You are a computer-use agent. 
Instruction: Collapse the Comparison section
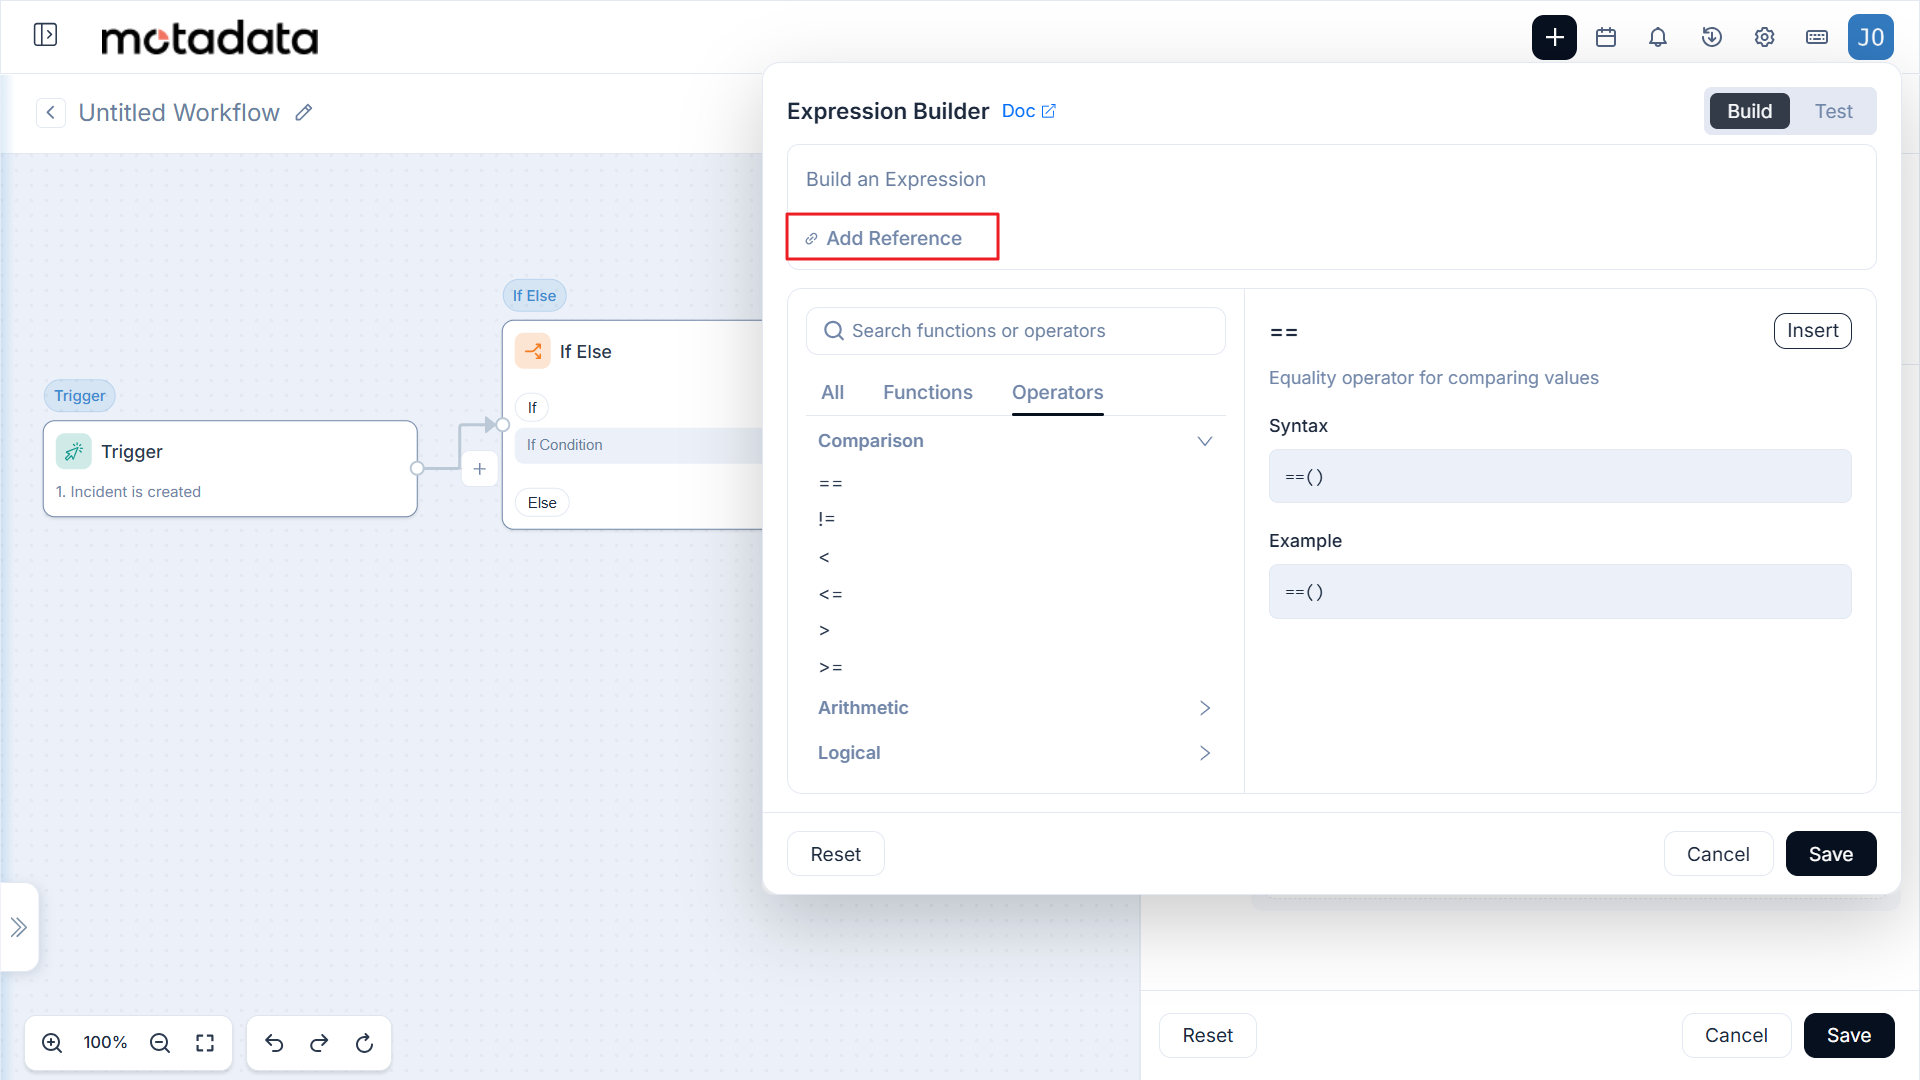tap(1015, 441)
